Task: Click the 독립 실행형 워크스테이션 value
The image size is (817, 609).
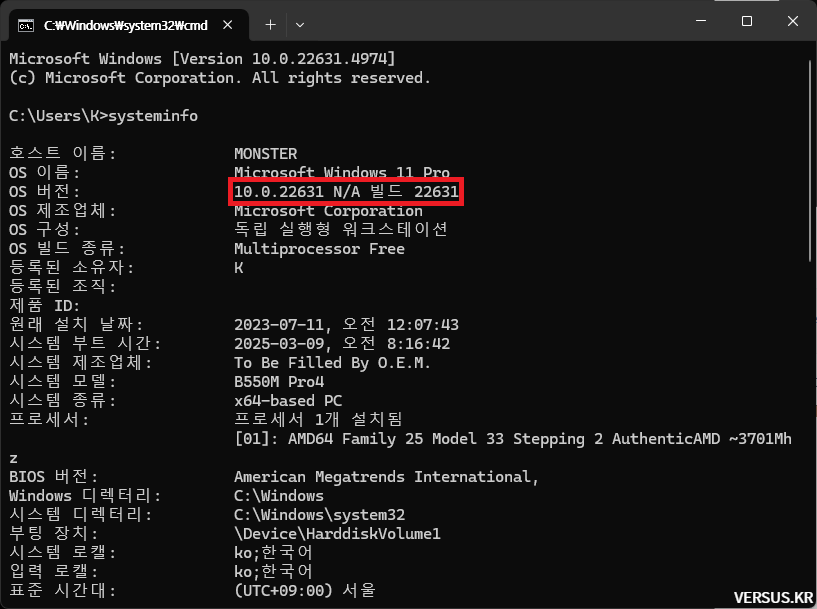Action: (x=341, y=229)
